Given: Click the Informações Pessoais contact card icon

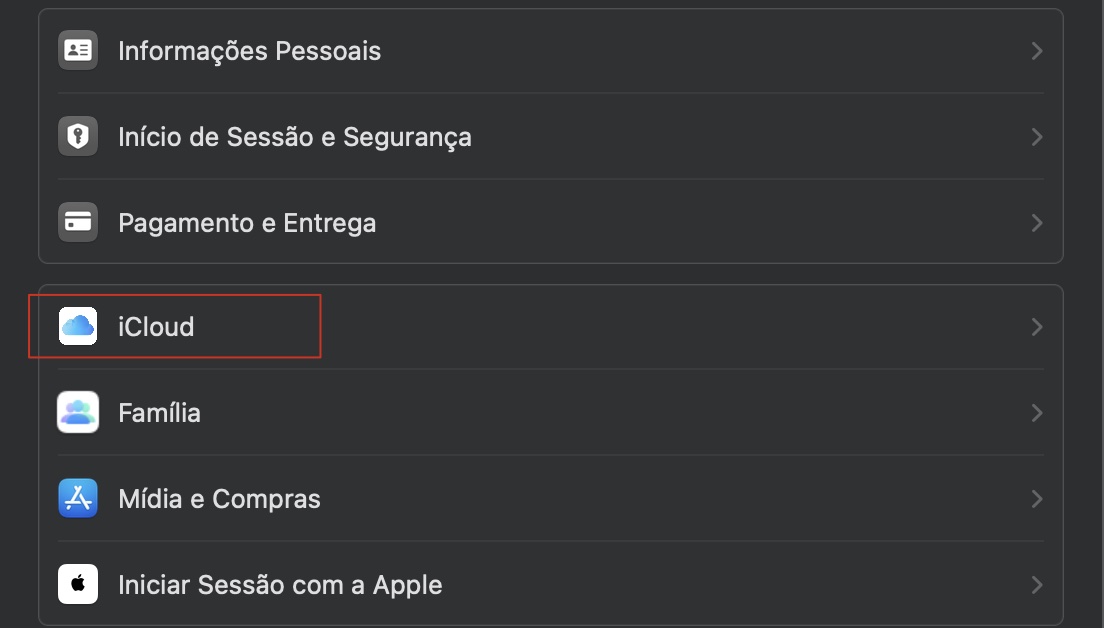Looking at the screenshot, I should click(x=78, y=50).
